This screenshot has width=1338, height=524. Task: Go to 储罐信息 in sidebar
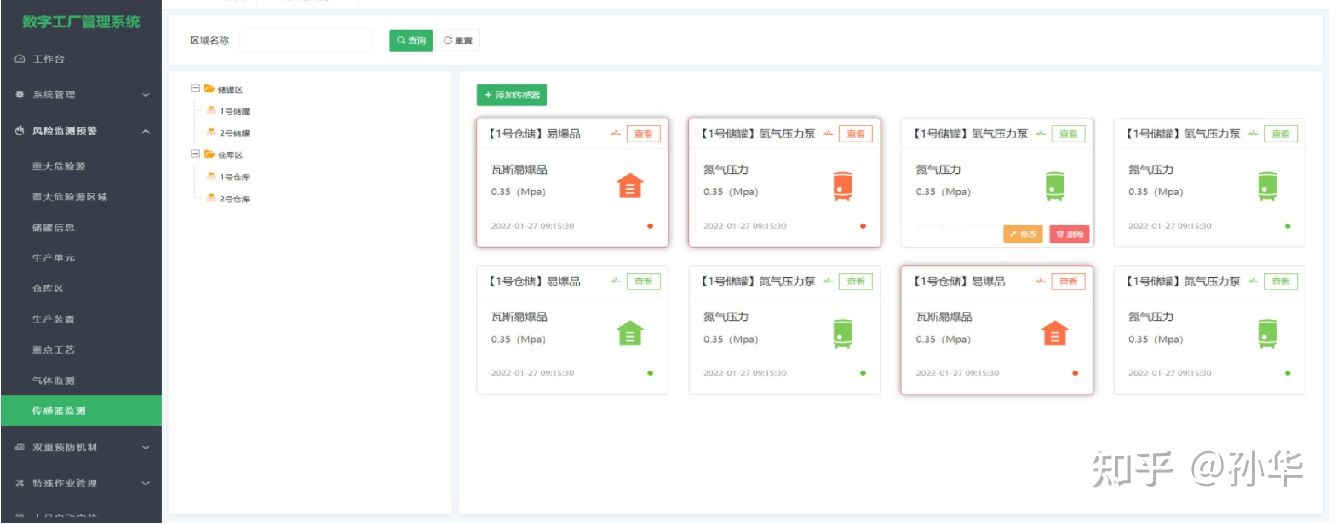tap(81, 227)
